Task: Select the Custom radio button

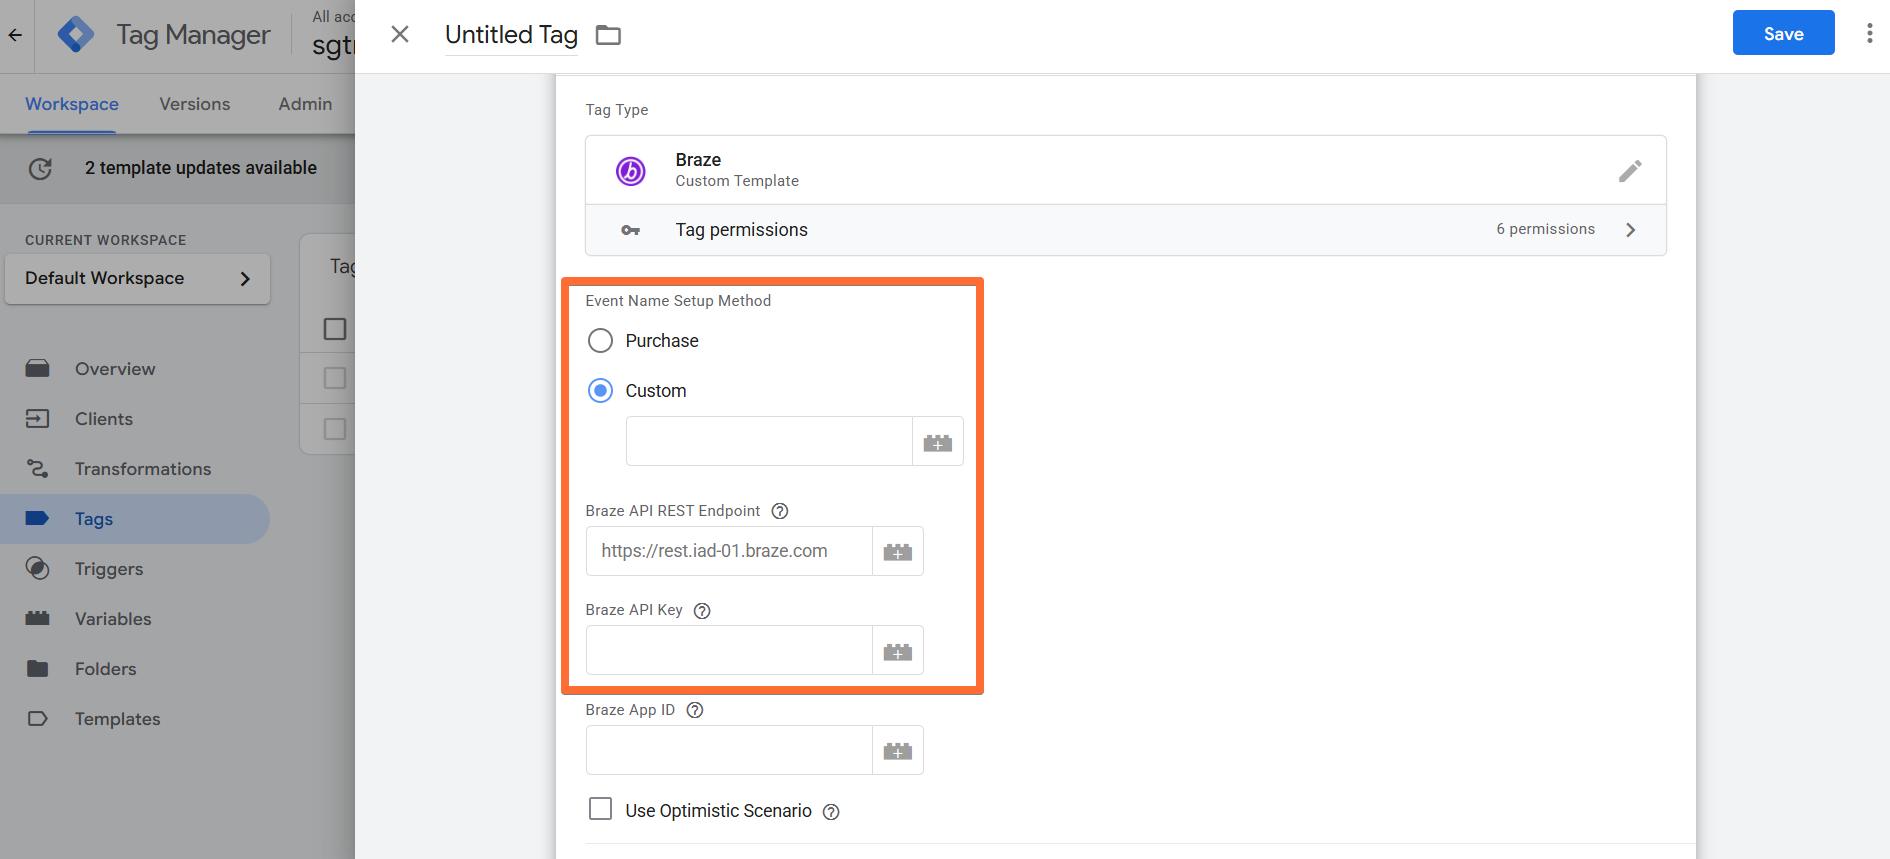Action: 600,391
